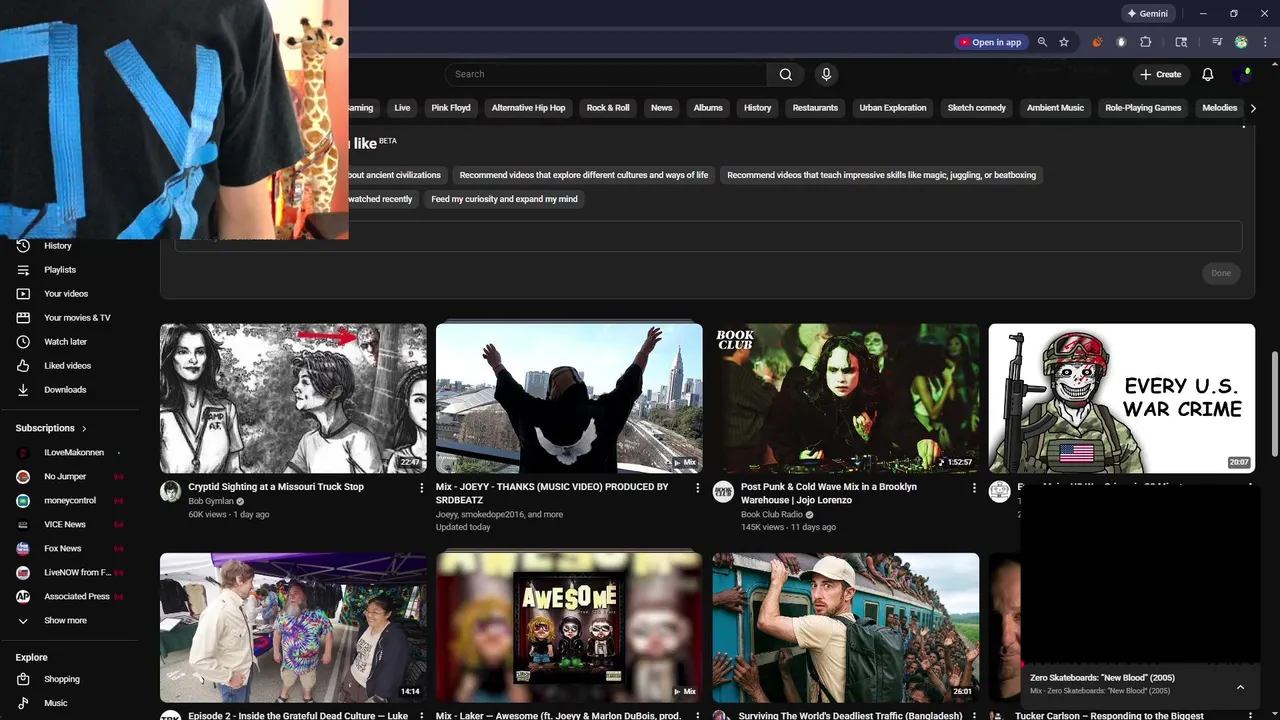1280x720 pixels.
Task: Click the hand-shaped extension icon
Action: [x=1121, y=42]
